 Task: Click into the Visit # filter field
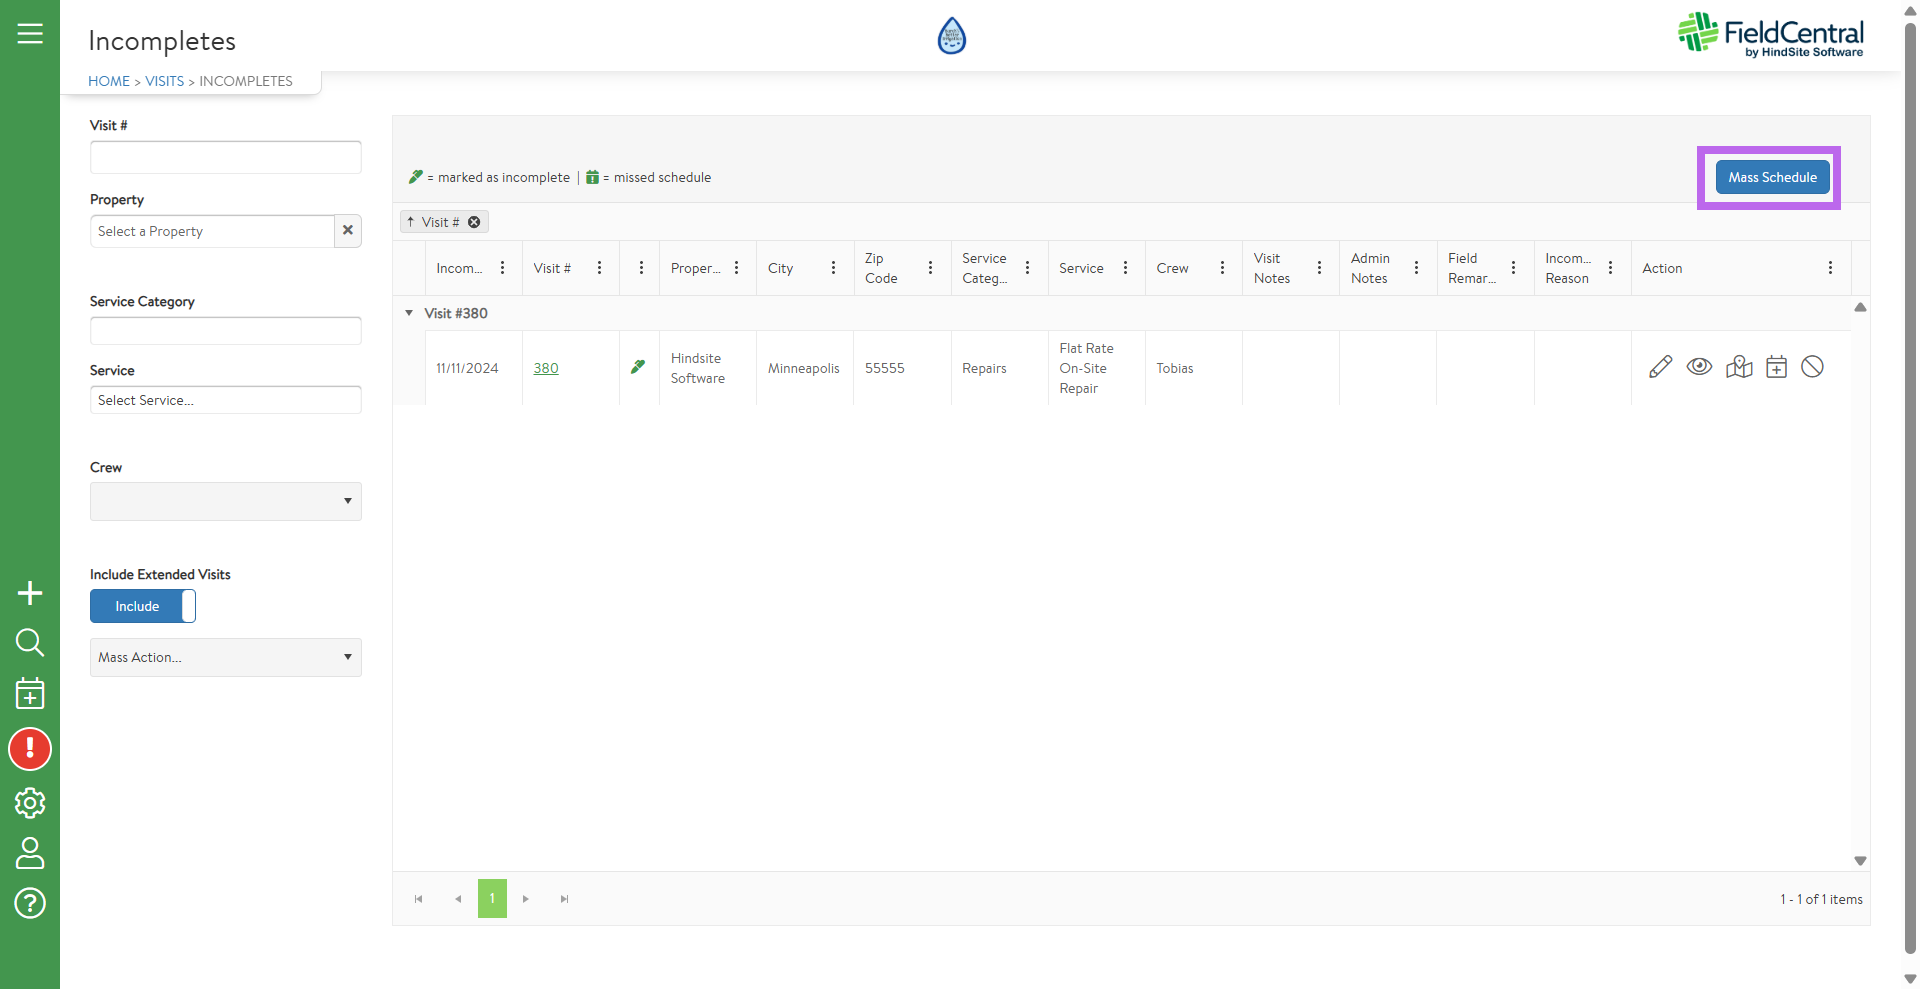226,157
